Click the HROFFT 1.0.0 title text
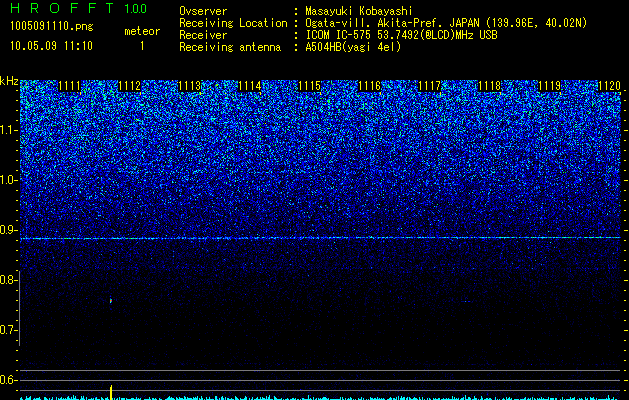629x400 pixels. 79,8
